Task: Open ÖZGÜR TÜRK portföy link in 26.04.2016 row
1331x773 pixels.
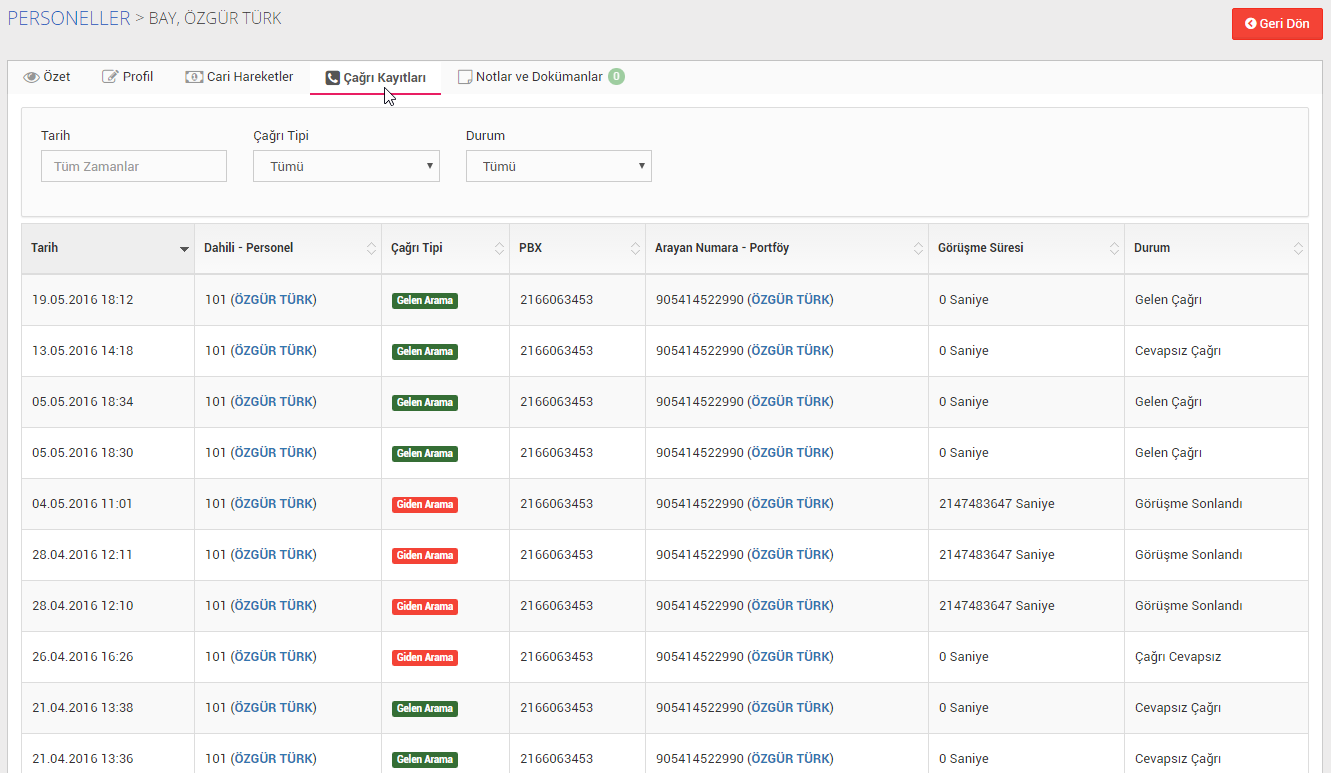Action: (x=791, y=657)
